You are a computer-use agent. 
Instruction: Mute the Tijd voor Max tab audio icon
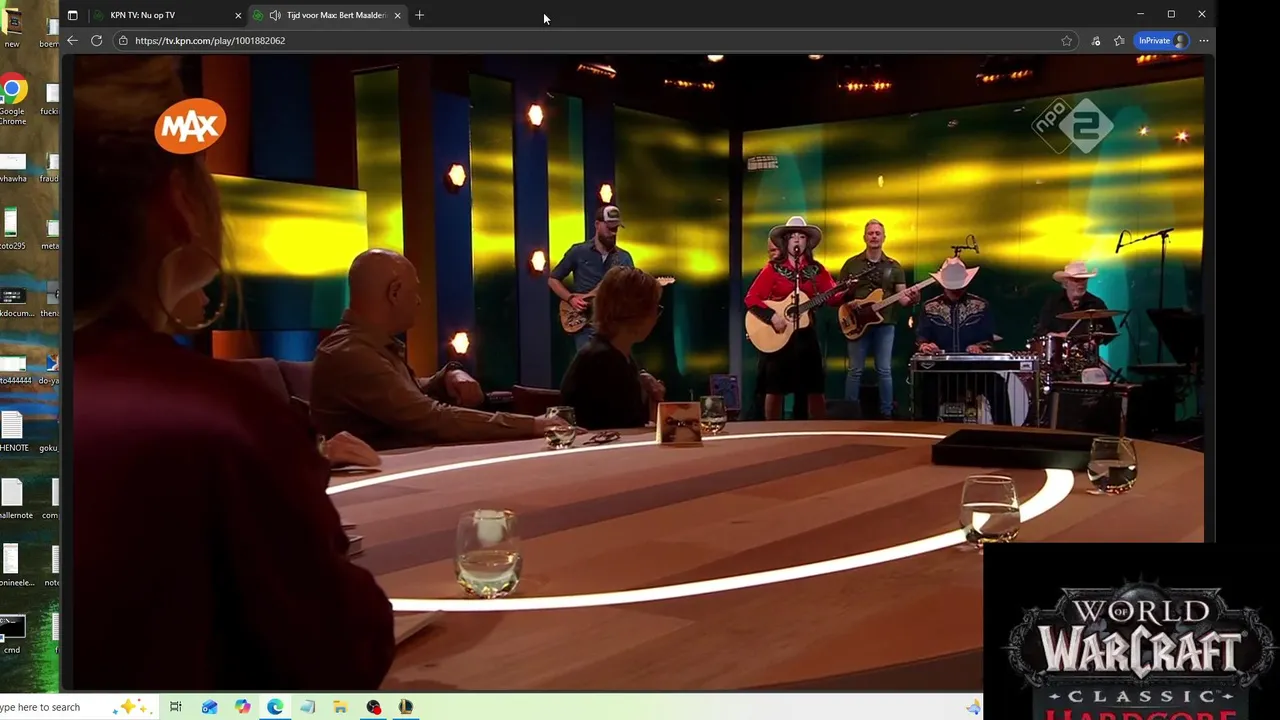click(275, 15)
